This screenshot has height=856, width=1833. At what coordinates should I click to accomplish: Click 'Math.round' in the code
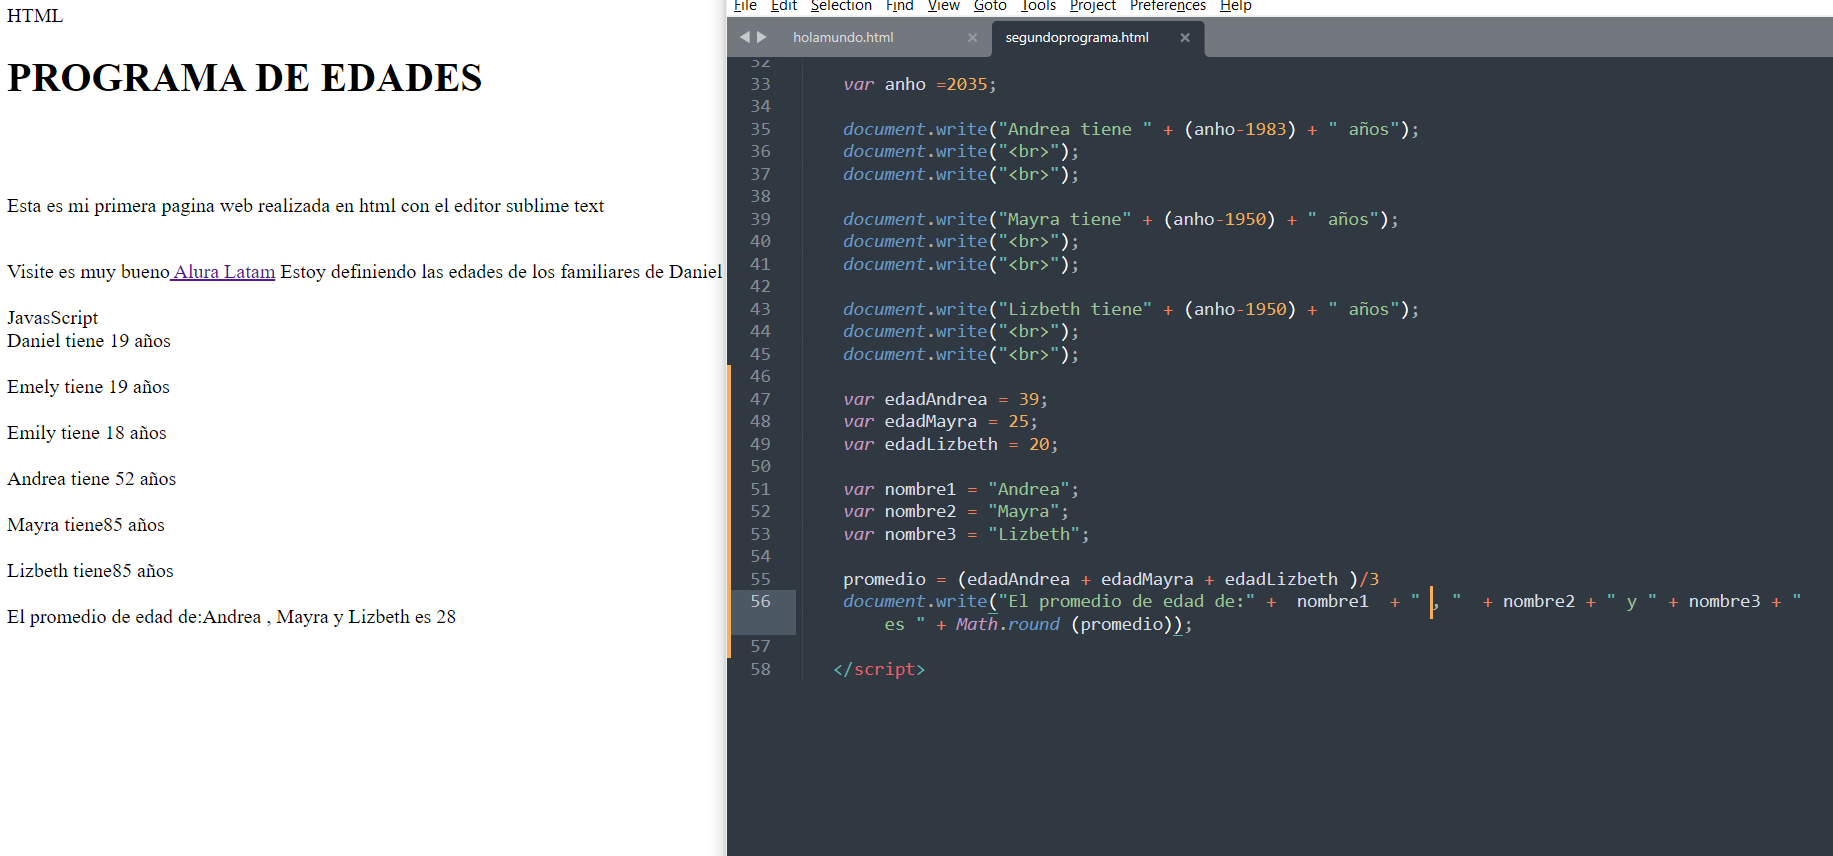pyautogui.click(x=1007, y=624)
